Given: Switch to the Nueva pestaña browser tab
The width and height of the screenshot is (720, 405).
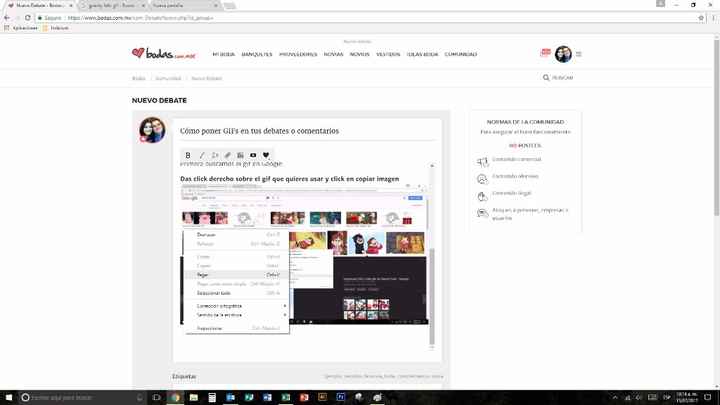Looking at the screenshot, I should [184, 6].
